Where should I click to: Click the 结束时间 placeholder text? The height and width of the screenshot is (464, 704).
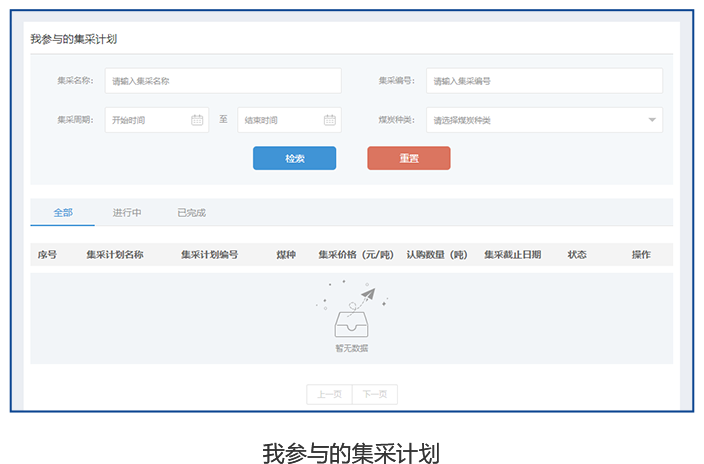tap(261, 120)
